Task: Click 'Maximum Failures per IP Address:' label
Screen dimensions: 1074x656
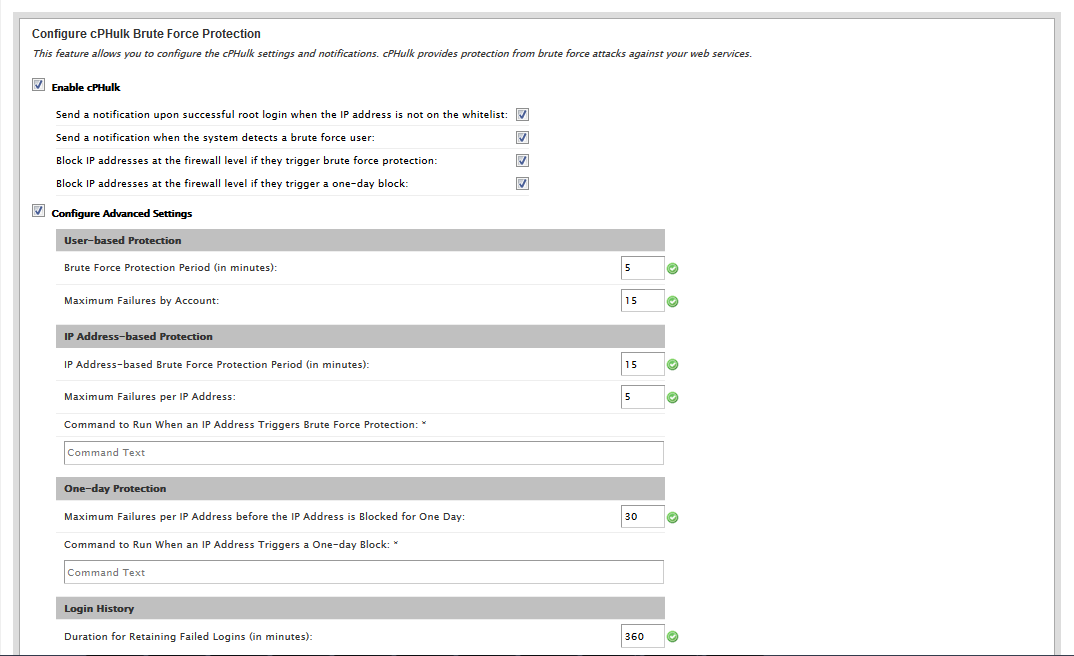Action: [149, 396]
